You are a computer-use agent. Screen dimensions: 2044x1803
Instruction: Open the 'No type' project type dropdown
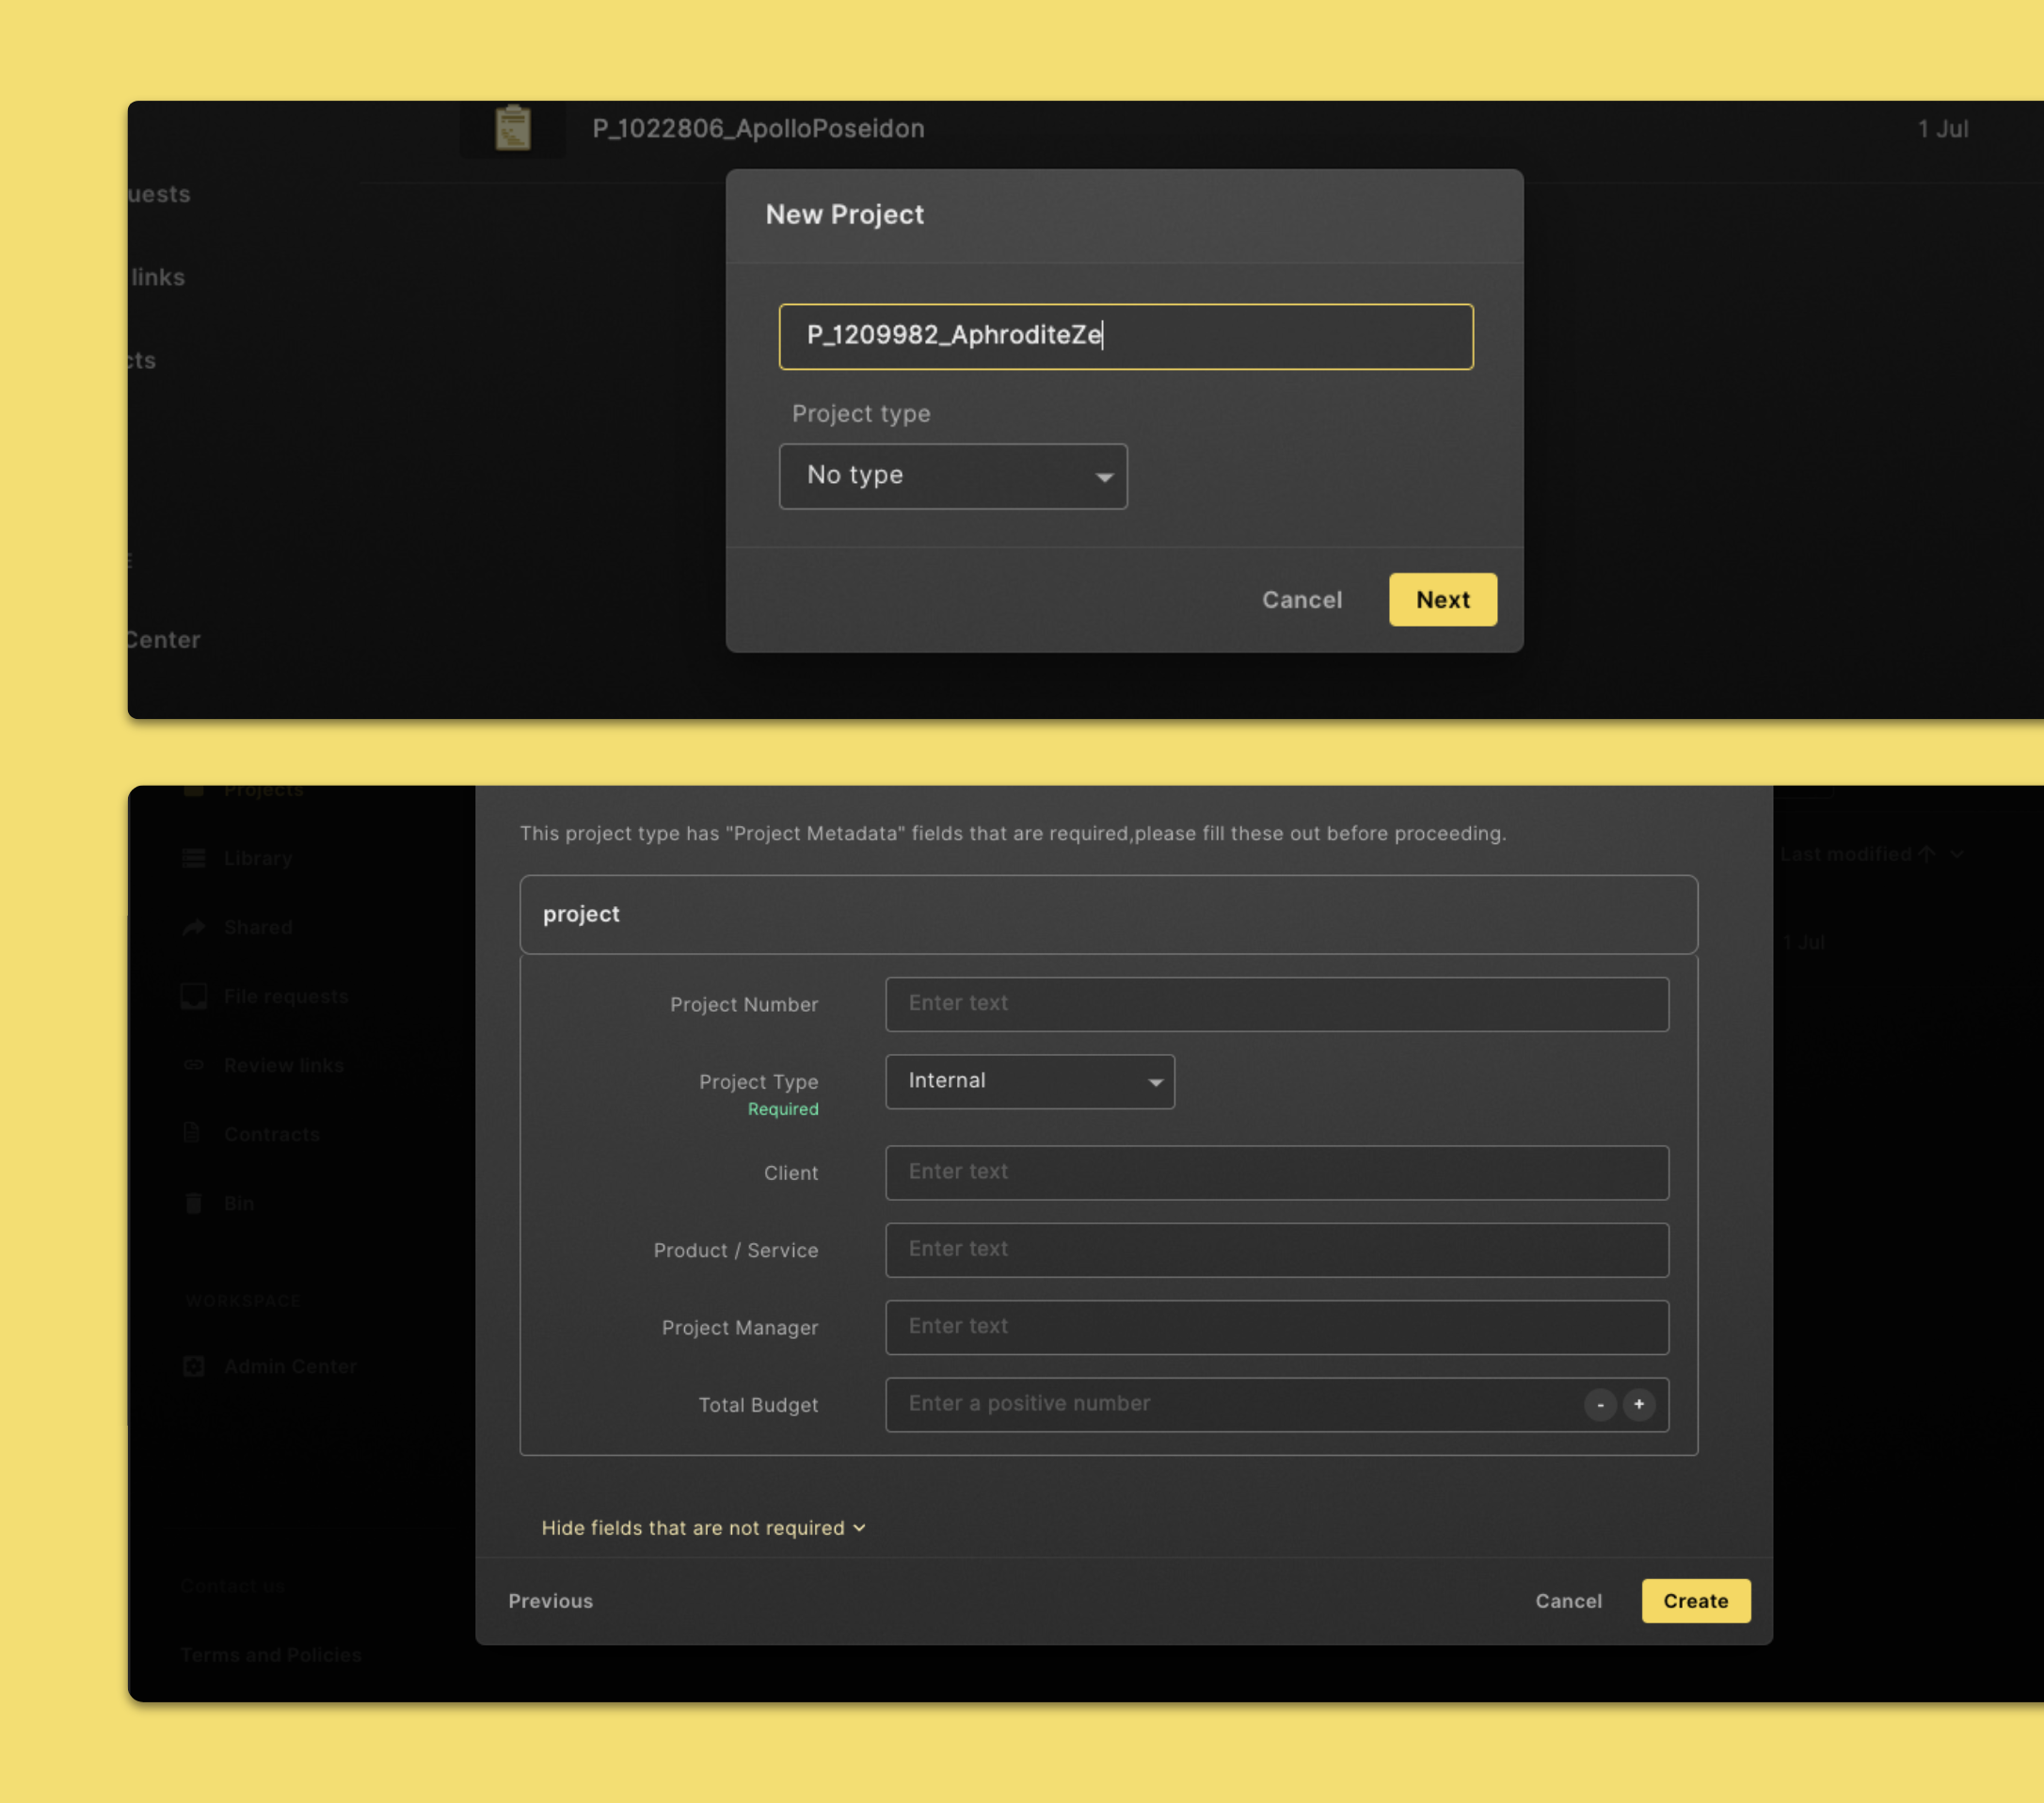tap(952, 476)
